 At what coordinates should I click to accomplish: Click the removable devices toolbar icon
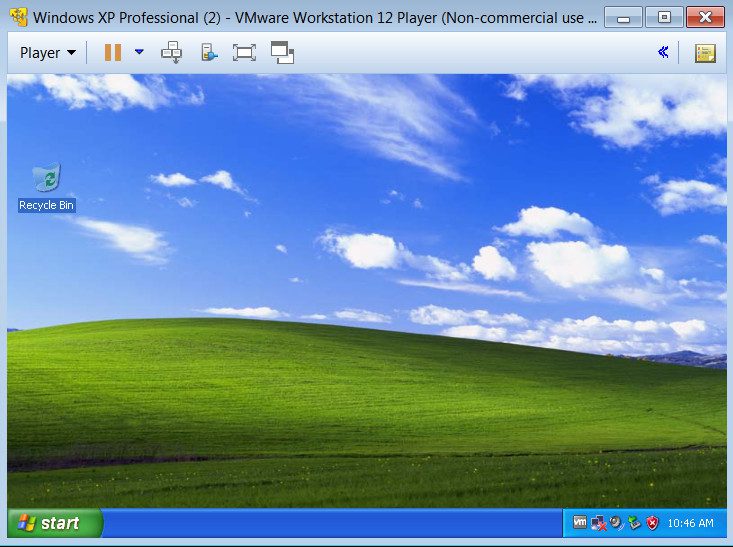tap(209, 52)
